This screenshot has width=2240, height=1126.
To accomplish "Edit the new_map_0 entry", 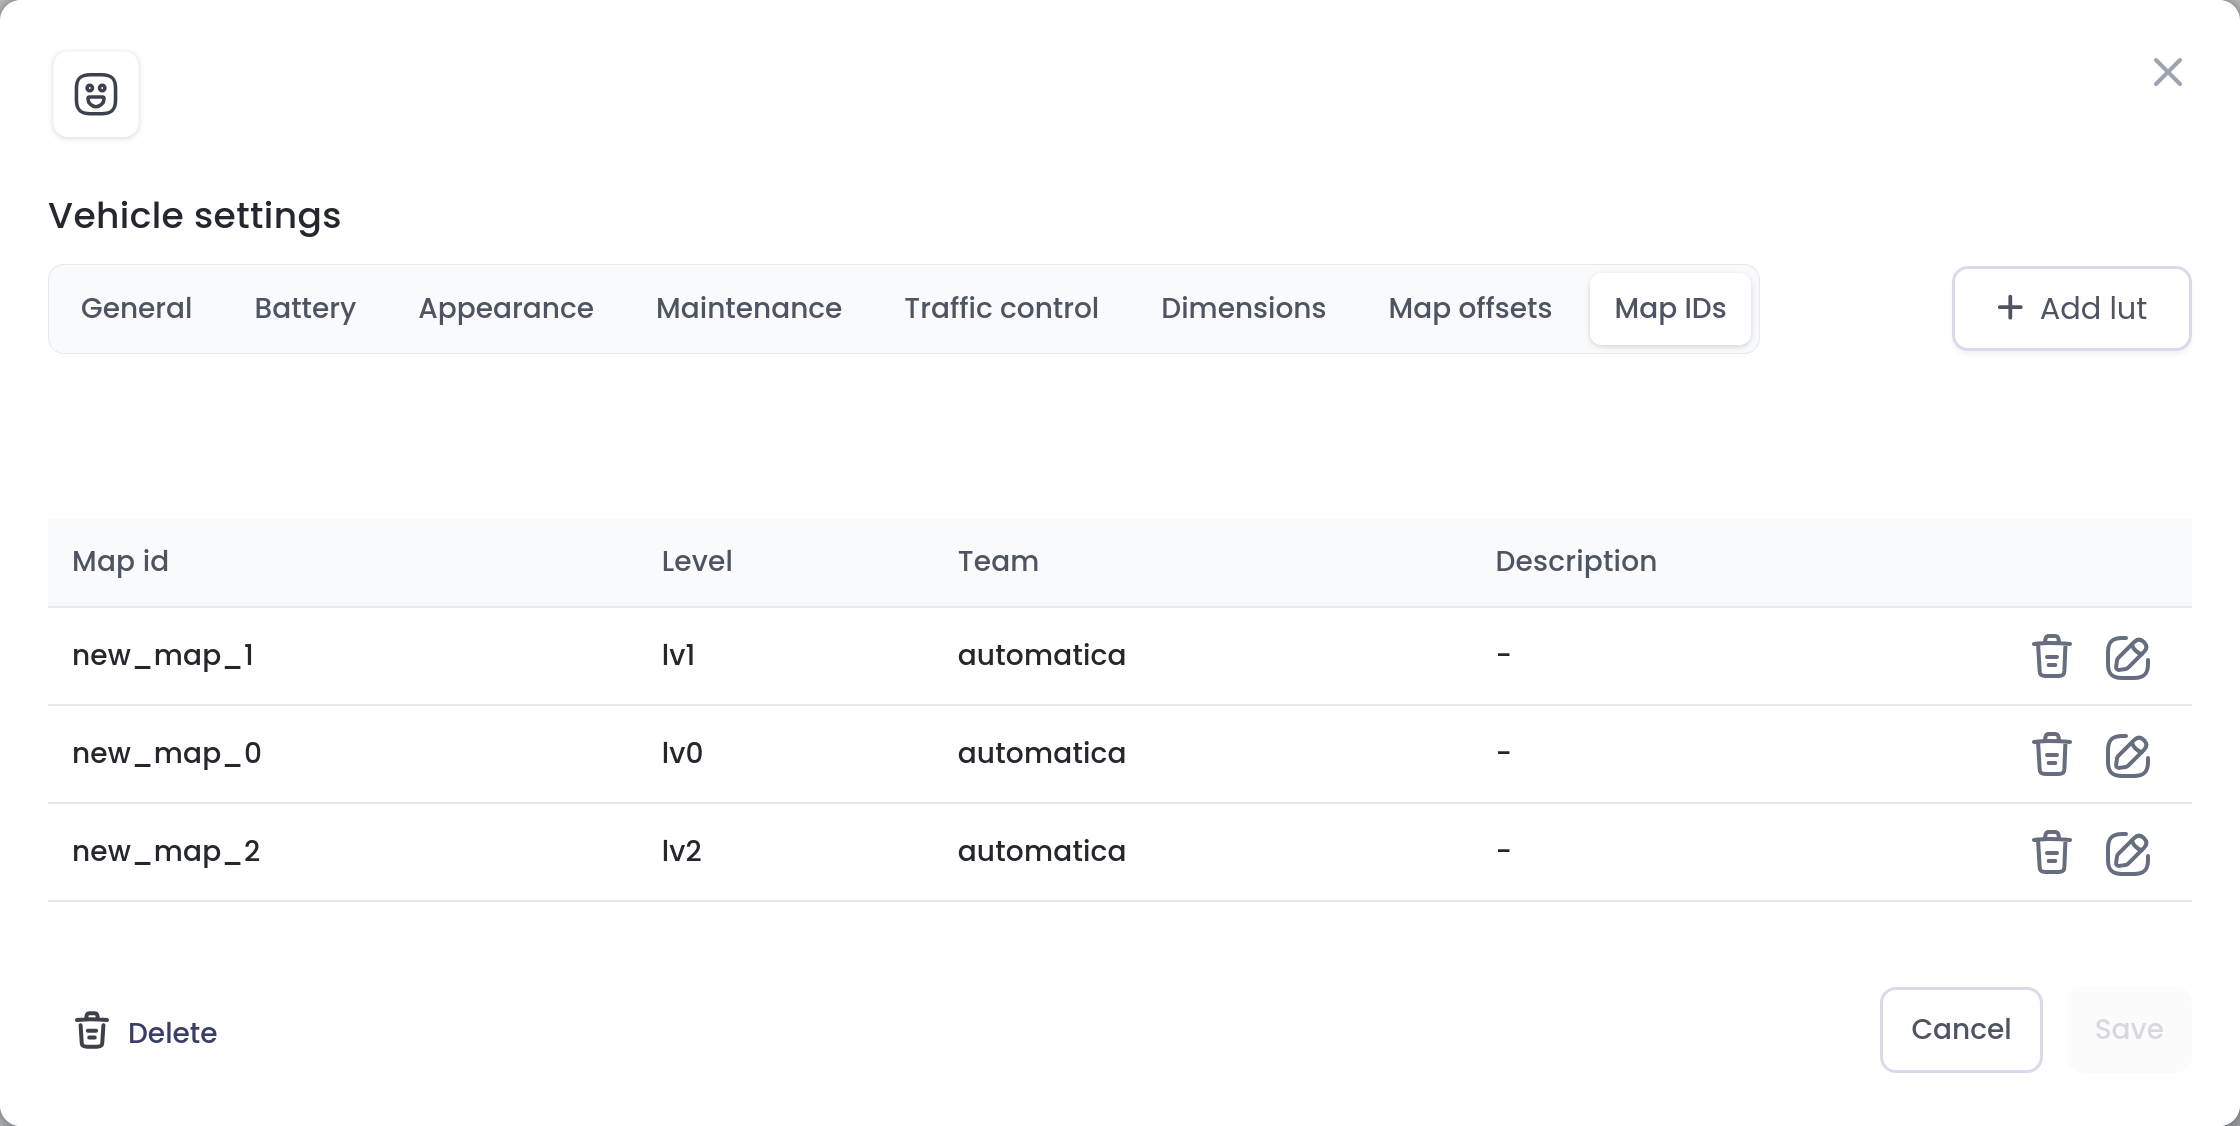I will click(x=2127, y=755).
